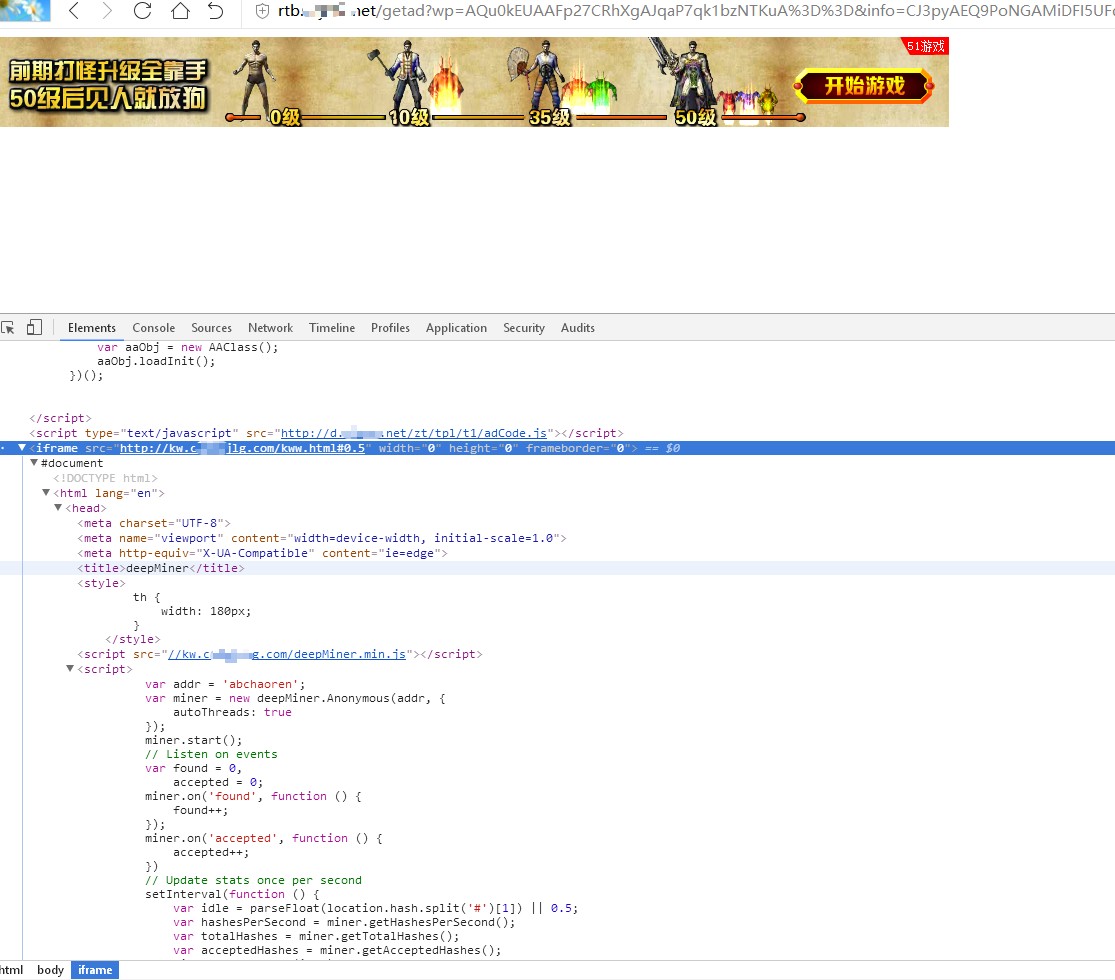This screenshot has width=1115, height=980.
Task: Collapse the head node
Action: click(x=58, y=508)
